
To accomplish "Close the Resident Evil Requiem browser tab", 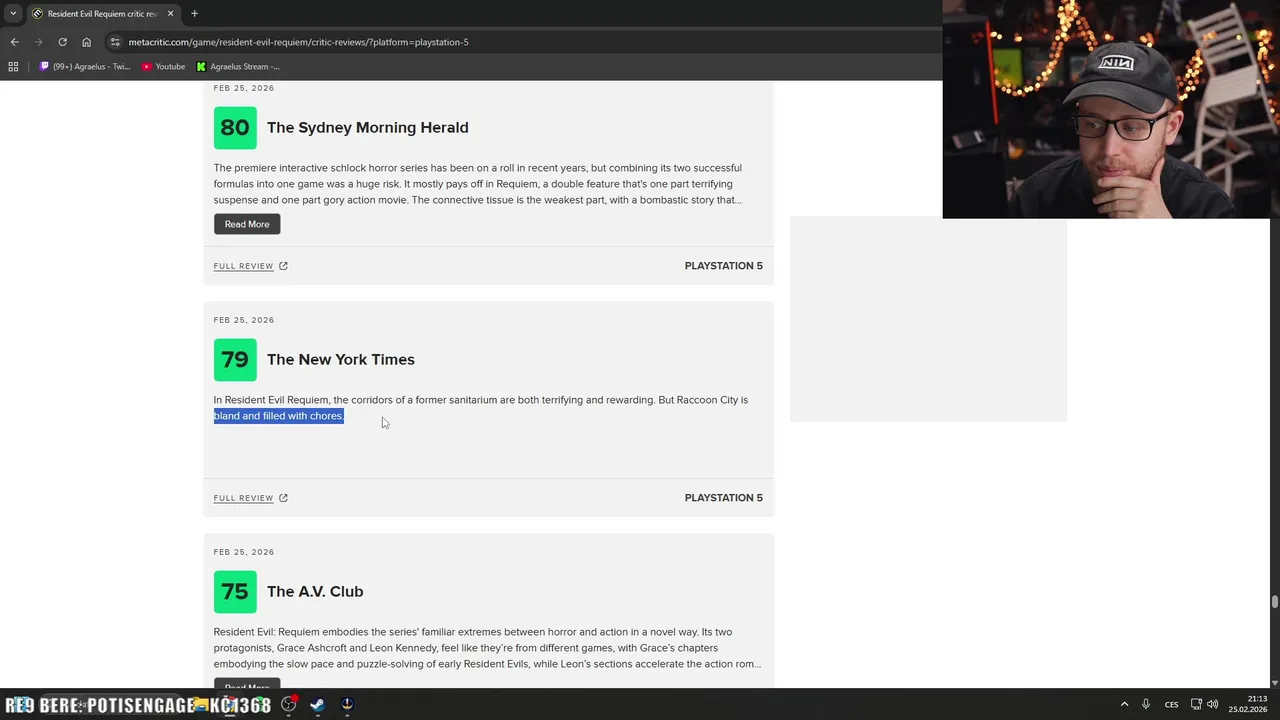I will (x=170, y=13).
